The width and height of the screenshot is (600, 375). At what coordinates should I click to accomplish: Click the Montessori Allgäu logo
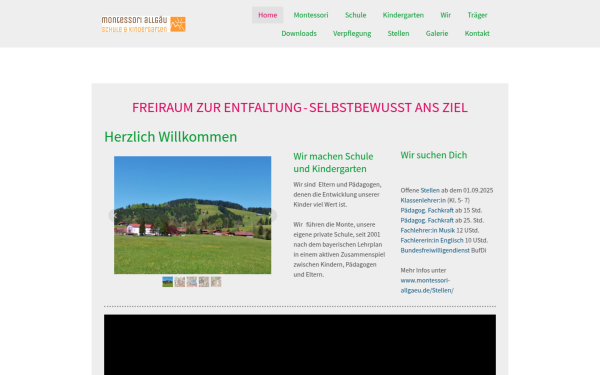coord(143,24)
